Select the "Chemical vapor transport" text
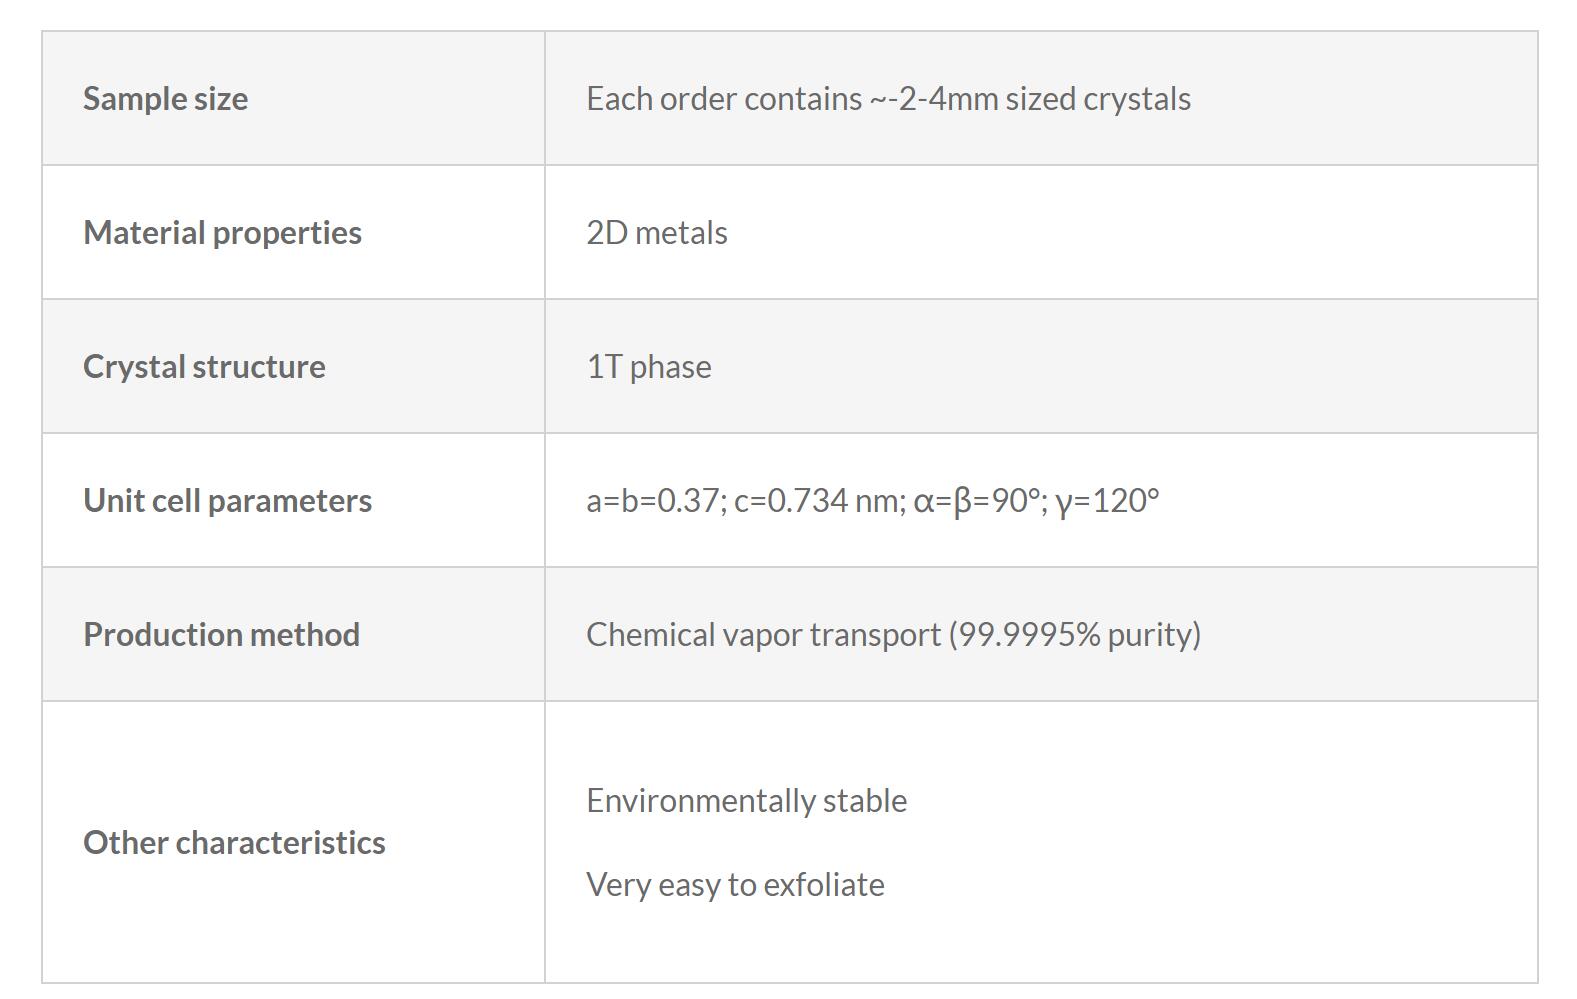 (x=763, y=635)
